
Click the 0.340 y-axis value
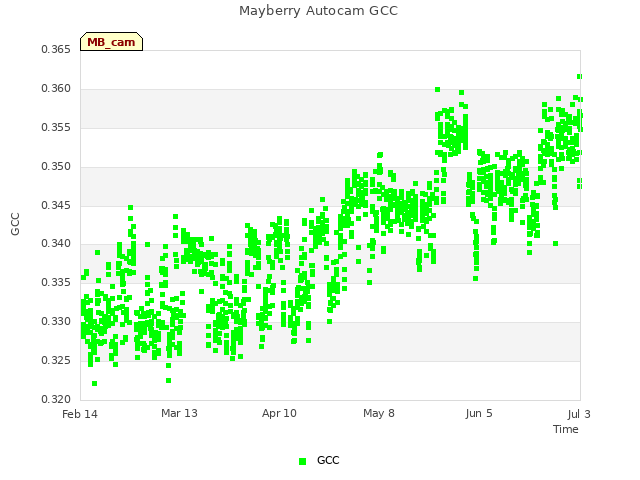(56, 244)
